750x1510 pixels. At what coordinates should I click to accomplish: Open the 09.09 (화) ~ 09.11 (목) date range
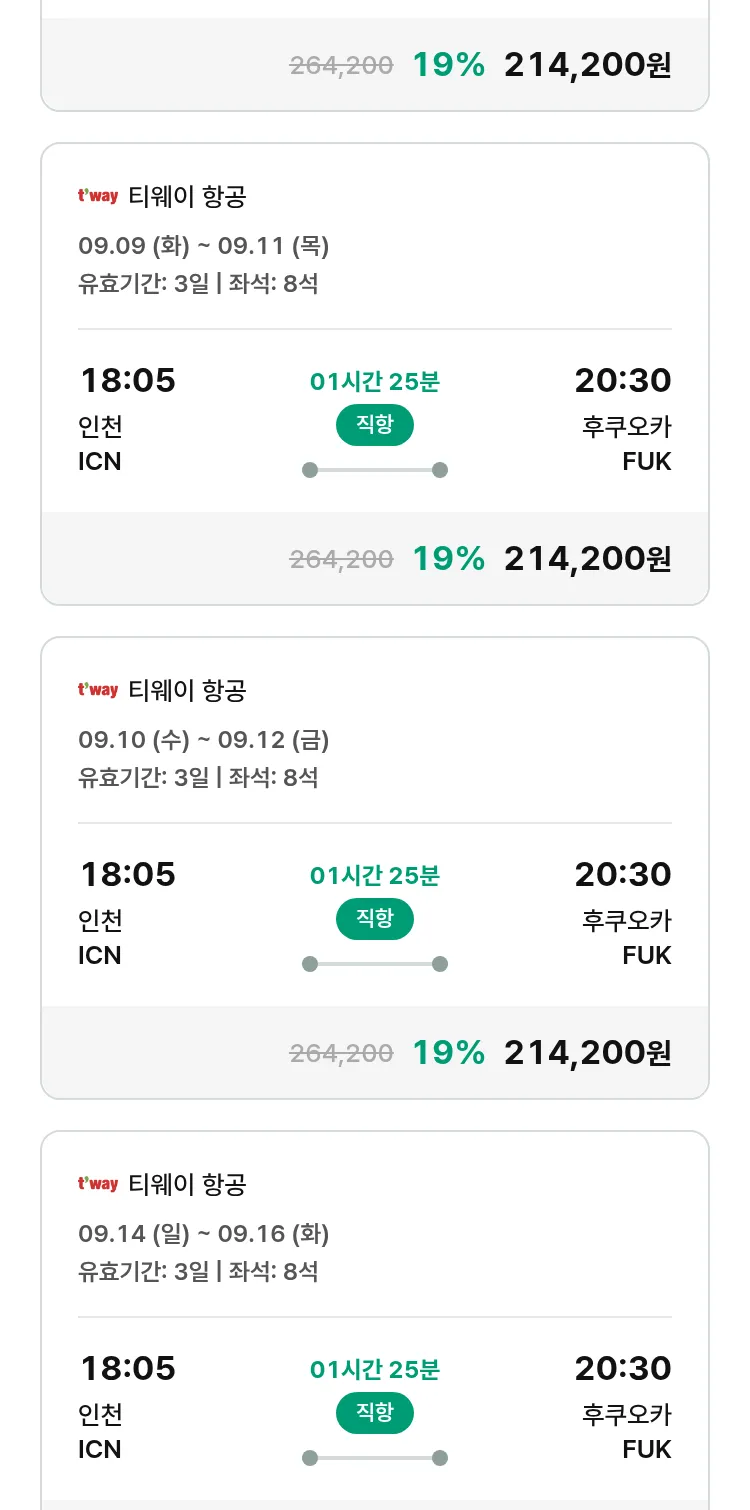tap(204, 246)
